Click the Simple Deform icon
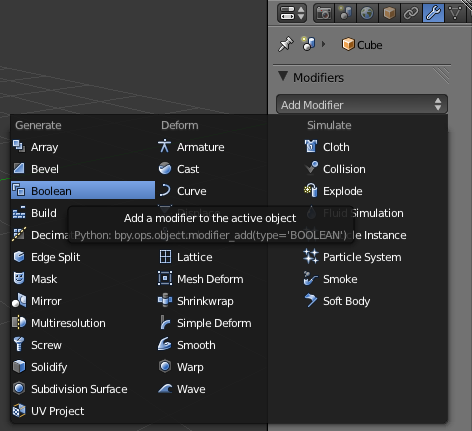Viewport: 472px width, 431px height. (x=165, y=323)
